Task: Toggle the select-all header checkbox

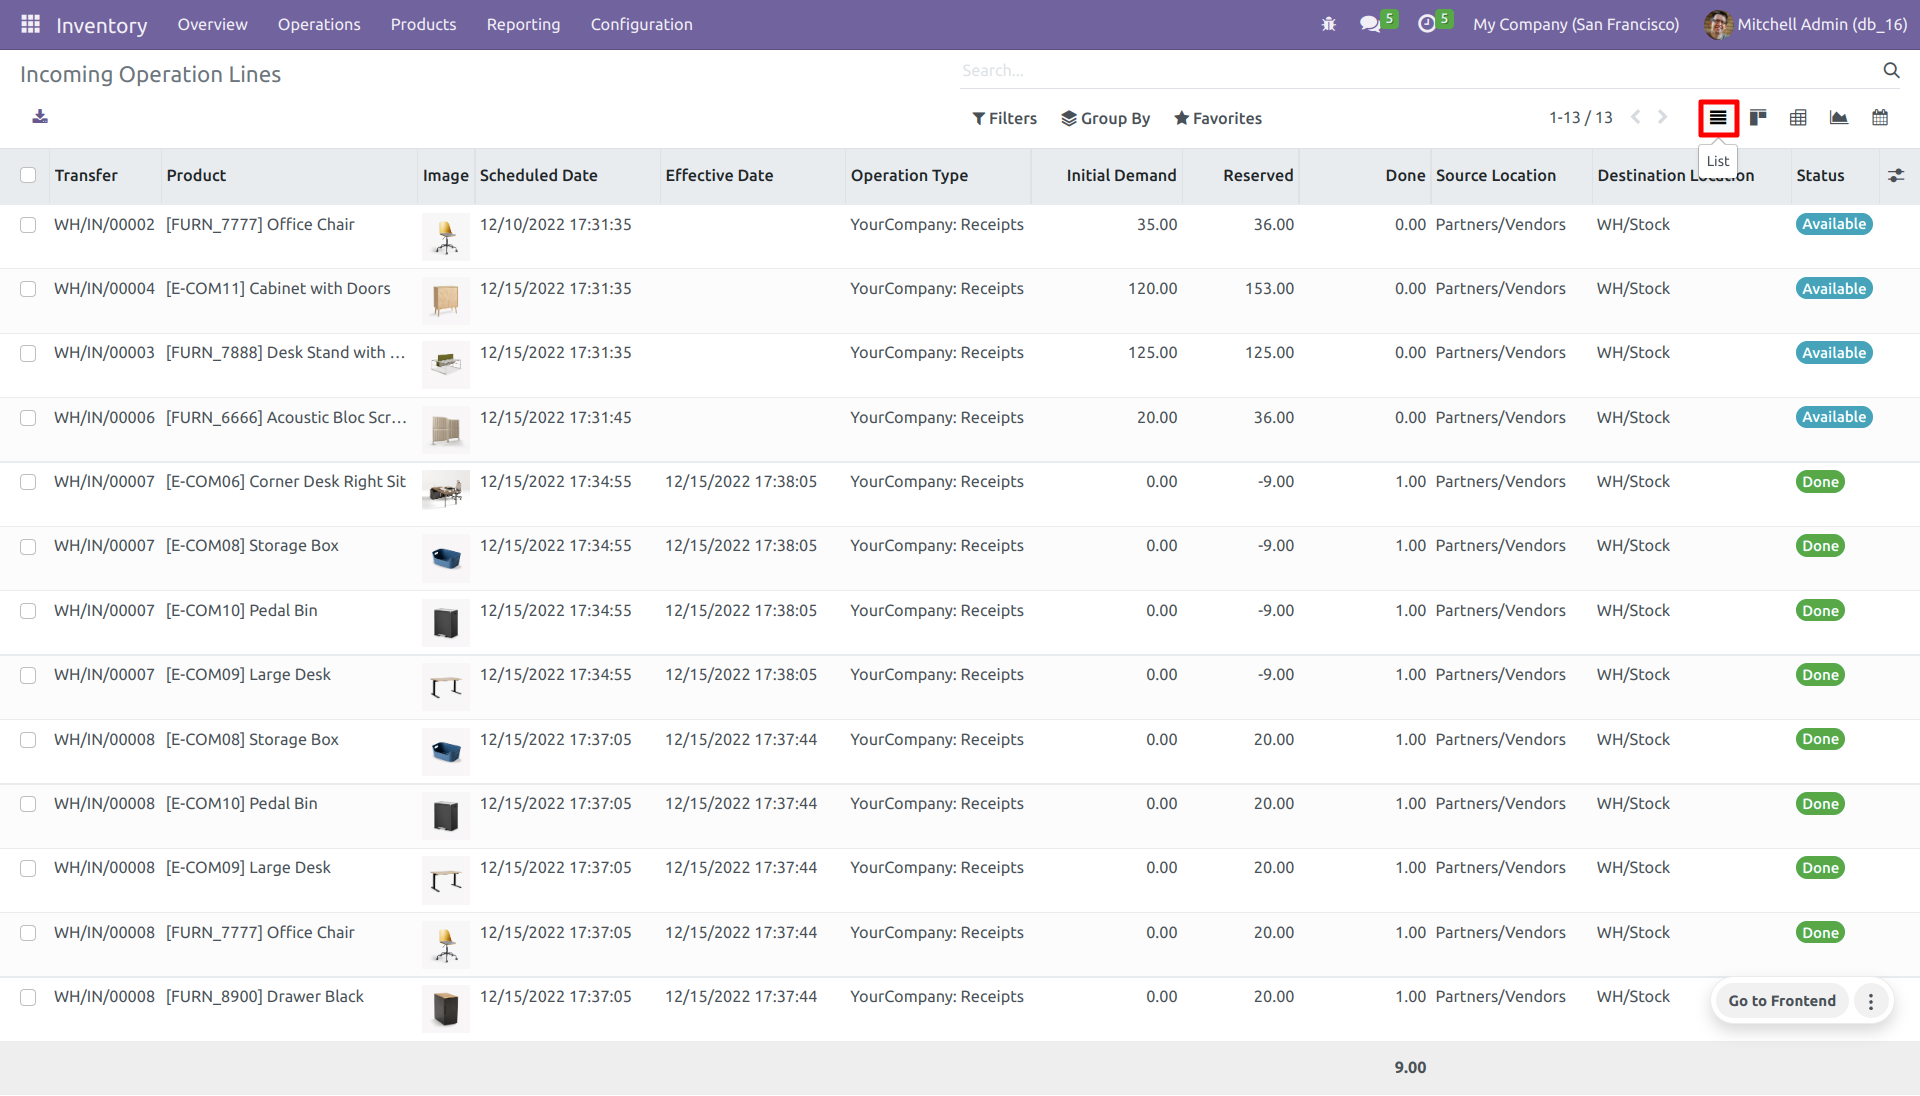Action: tap(28, 175)
